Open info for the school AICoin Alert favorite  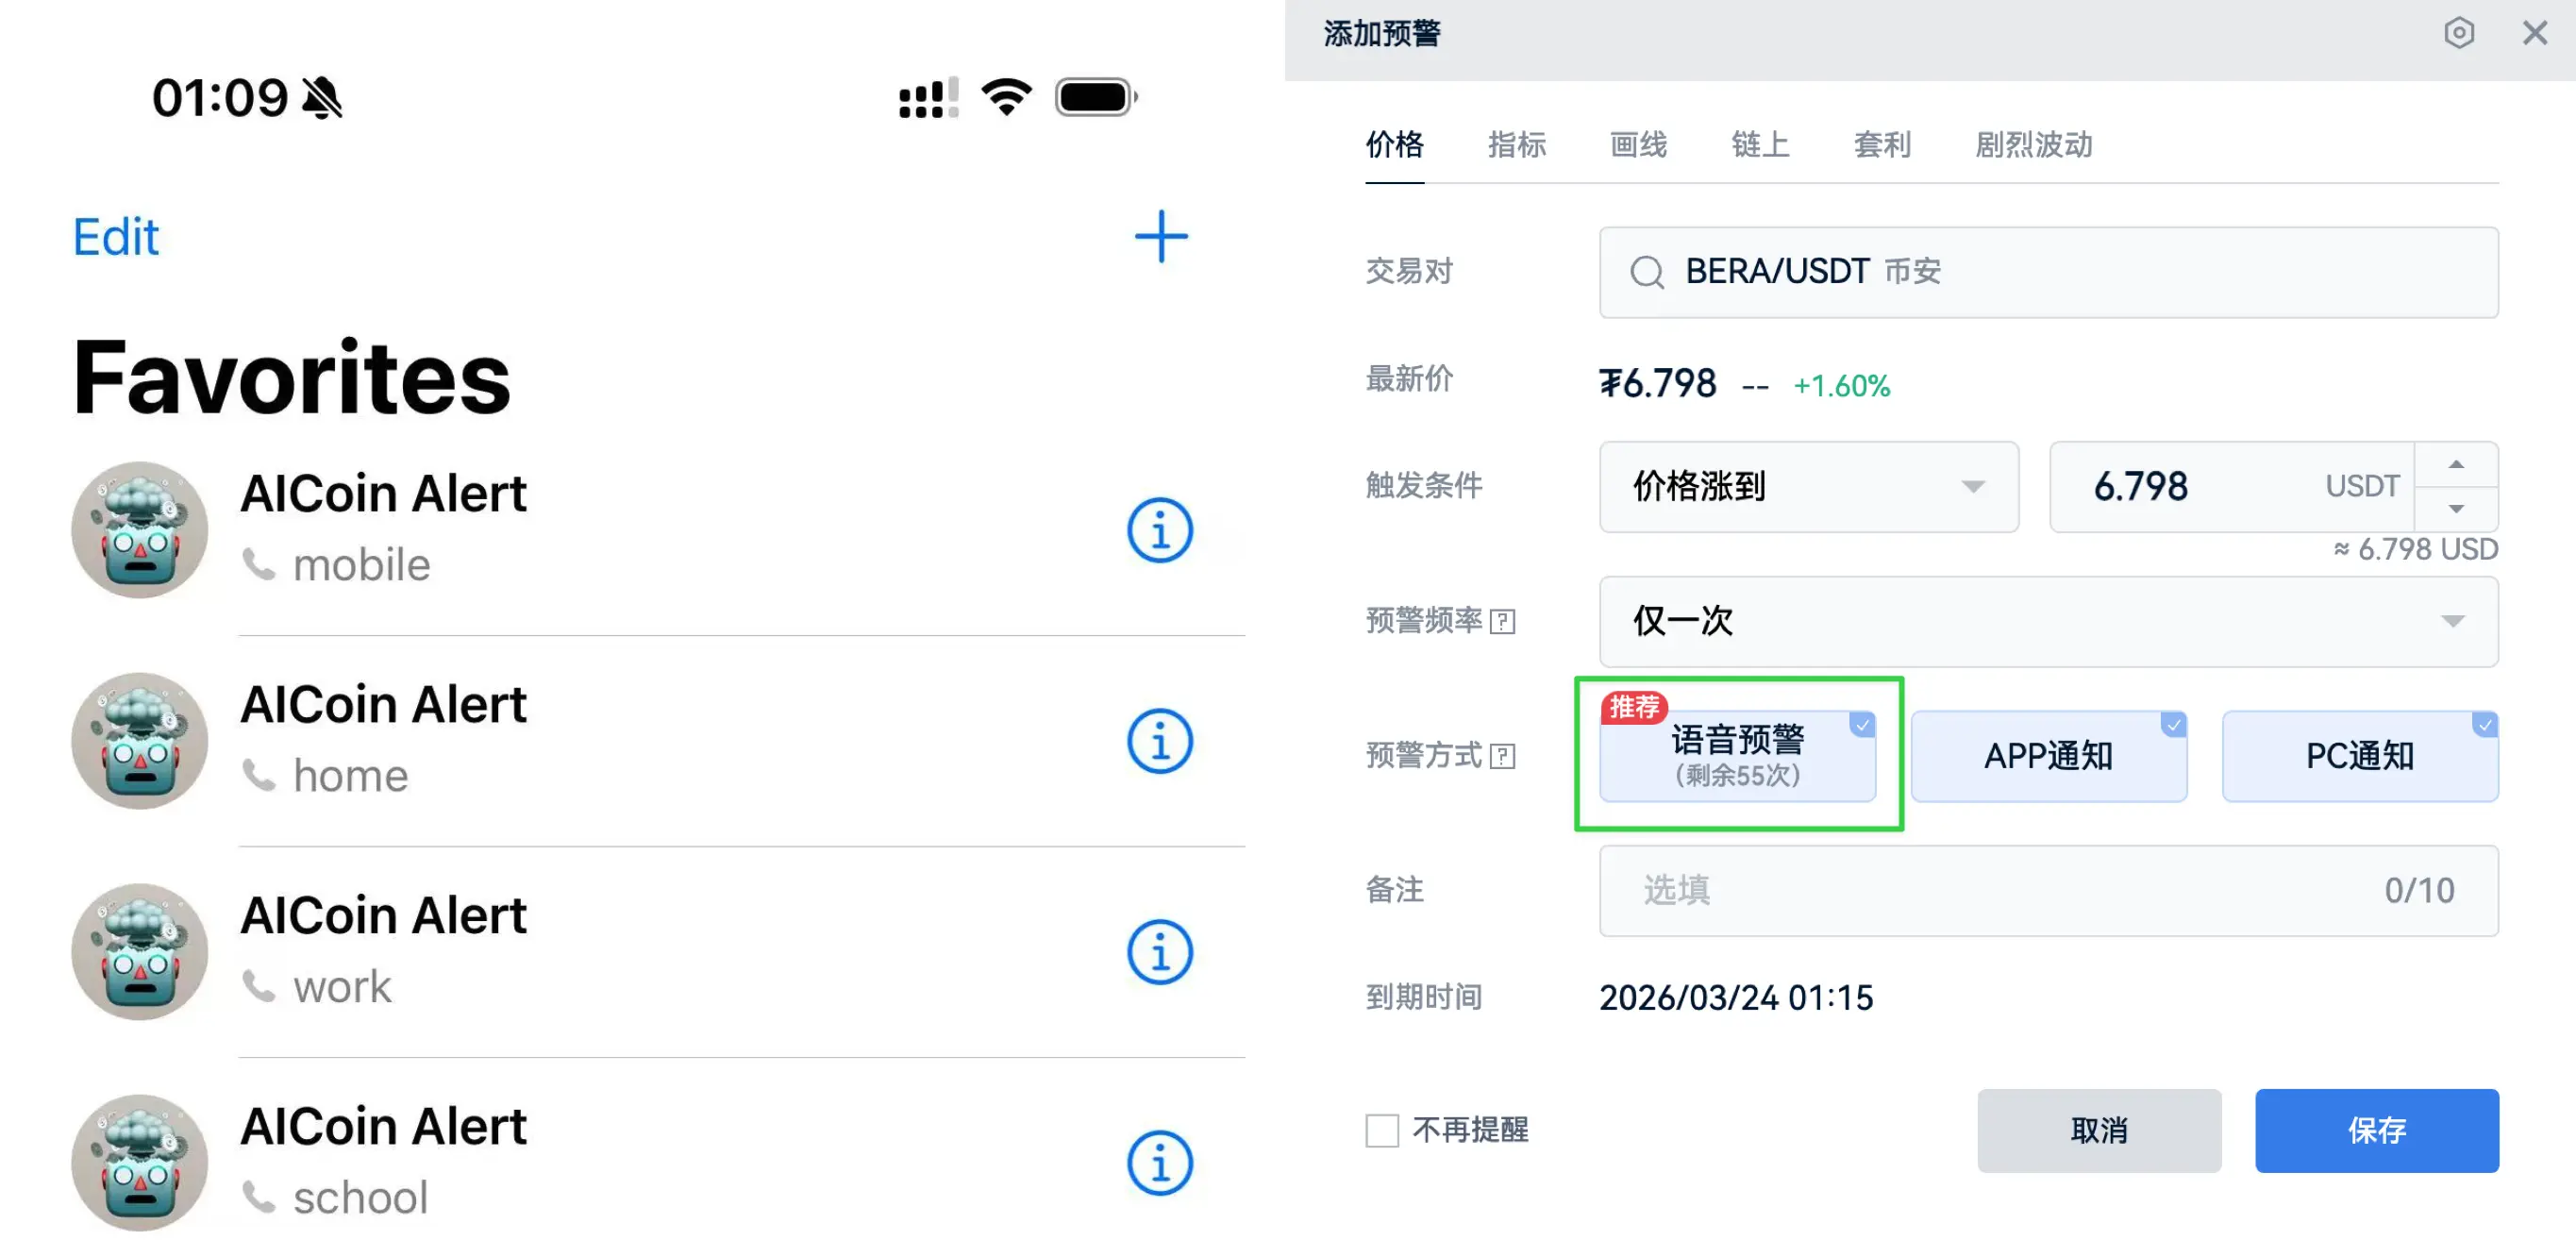click(x=1159, y=1163)
